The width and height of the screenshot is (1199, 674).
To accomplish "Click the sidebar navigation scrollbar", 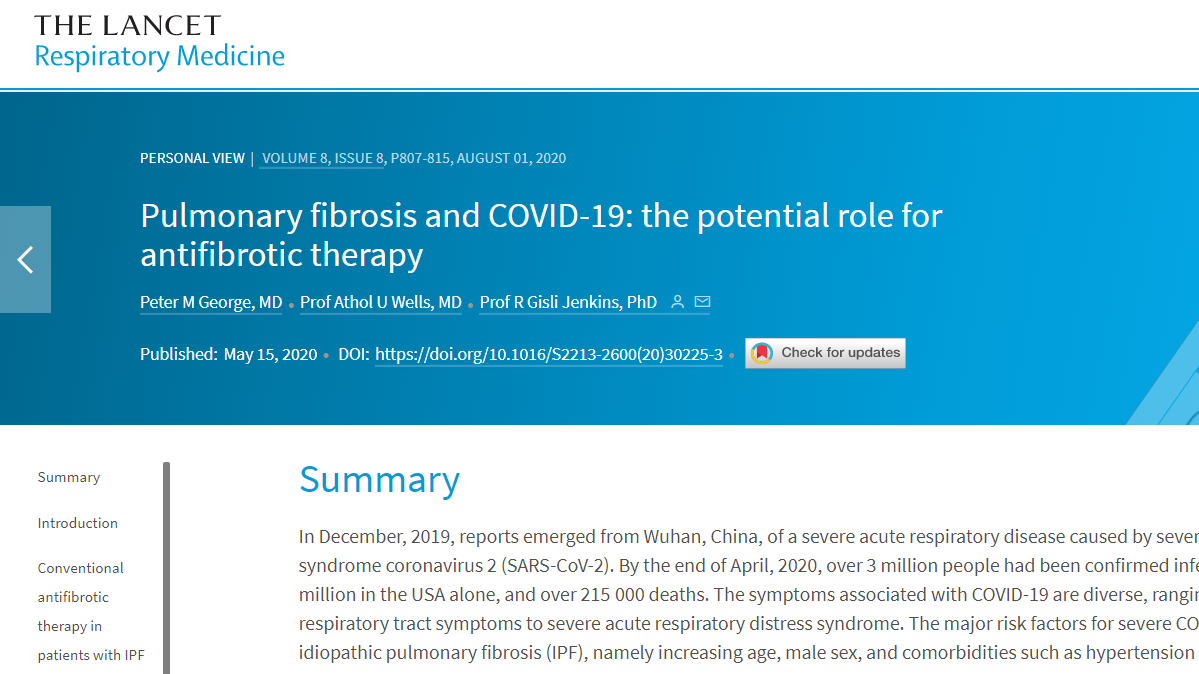I will pyautogui.click(x=167, y=567).
